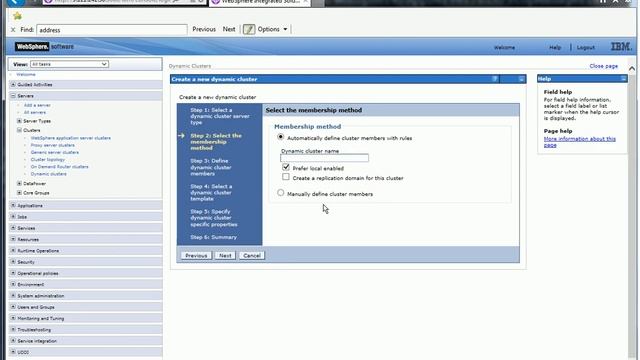Expand Monitoring and Tuning
The image size is (640, 360).
coord(13,318)
